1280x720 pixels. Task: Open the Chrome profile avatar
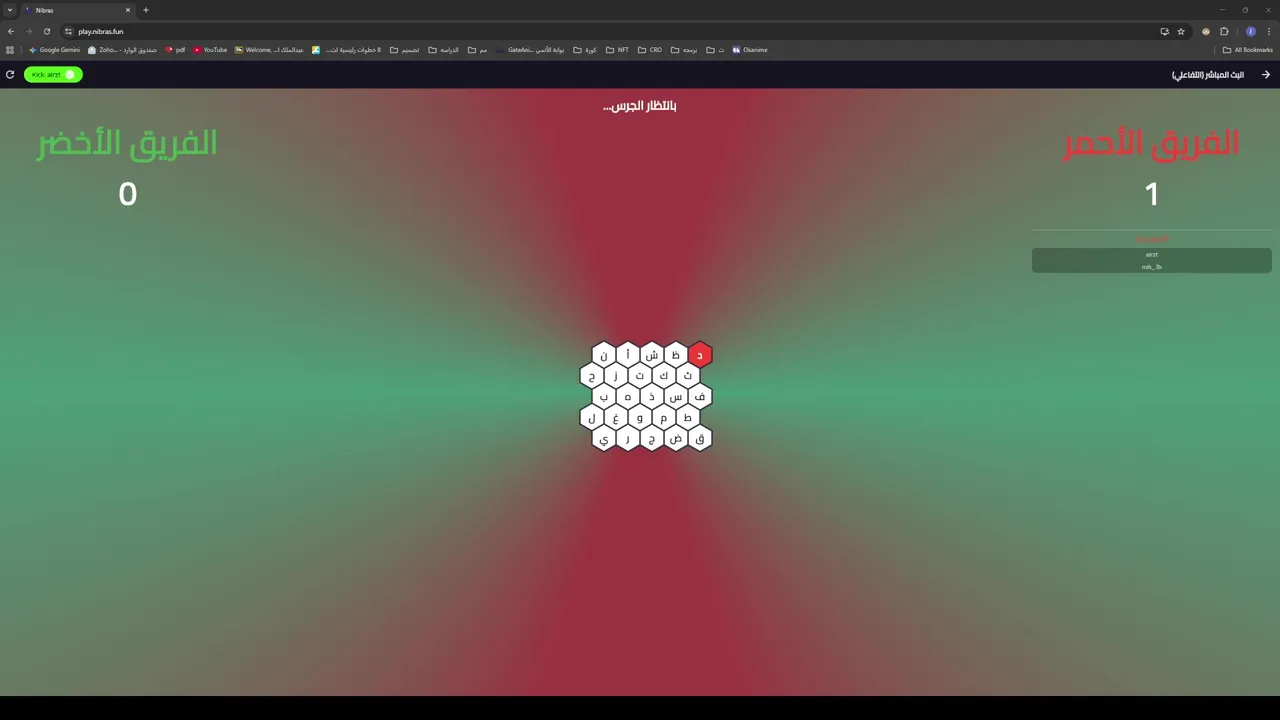(x=1250, y=31)
